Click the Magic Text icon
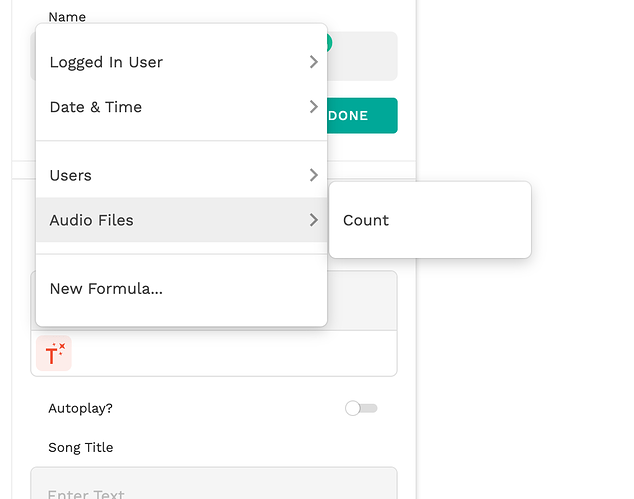 pyautogui.click(x=54, y=354)
